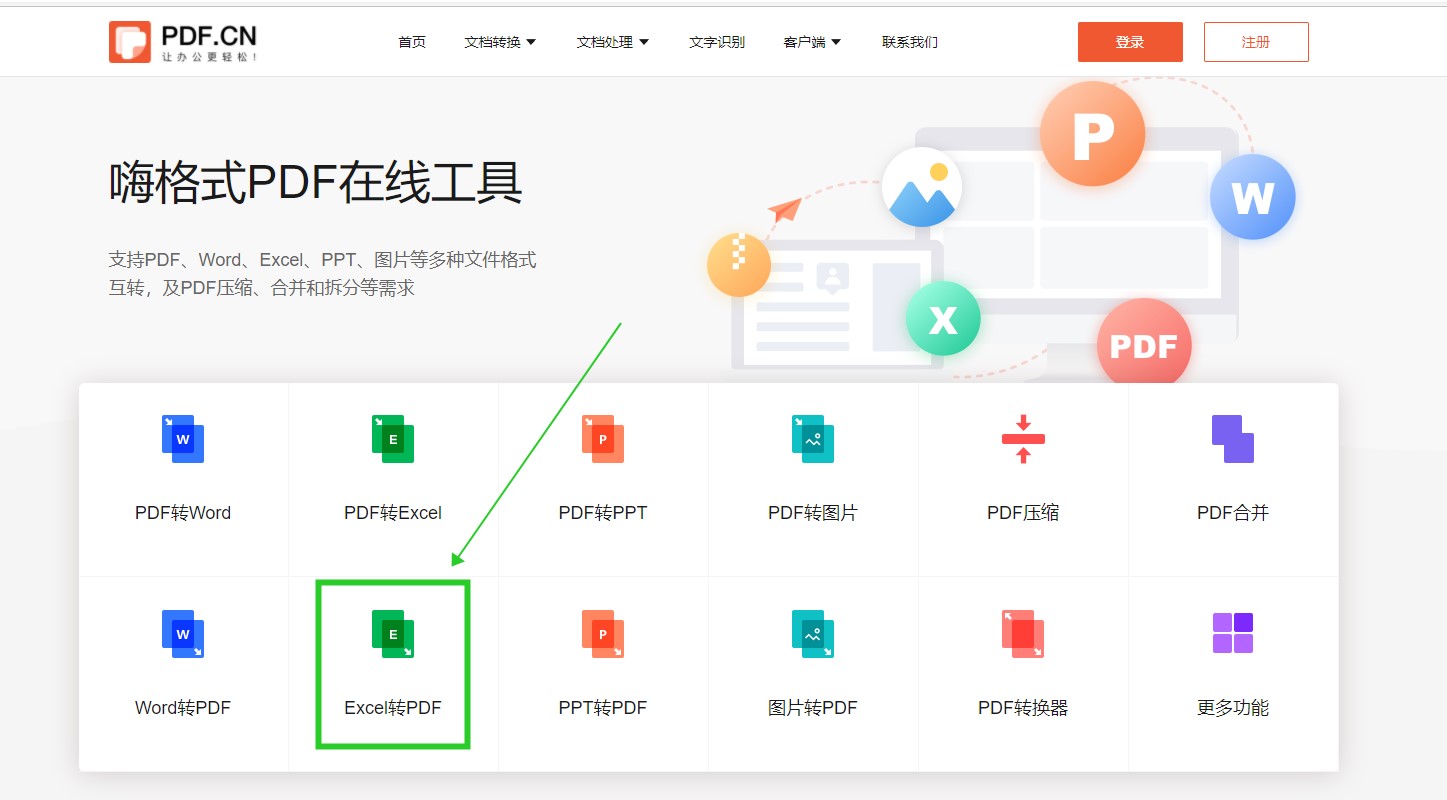Image resolution: width=1447 pixels, height=800 pixels.
Task: Open the PDF合并 merge icon
Action: pyautogui.click(x=1232, y=439)
